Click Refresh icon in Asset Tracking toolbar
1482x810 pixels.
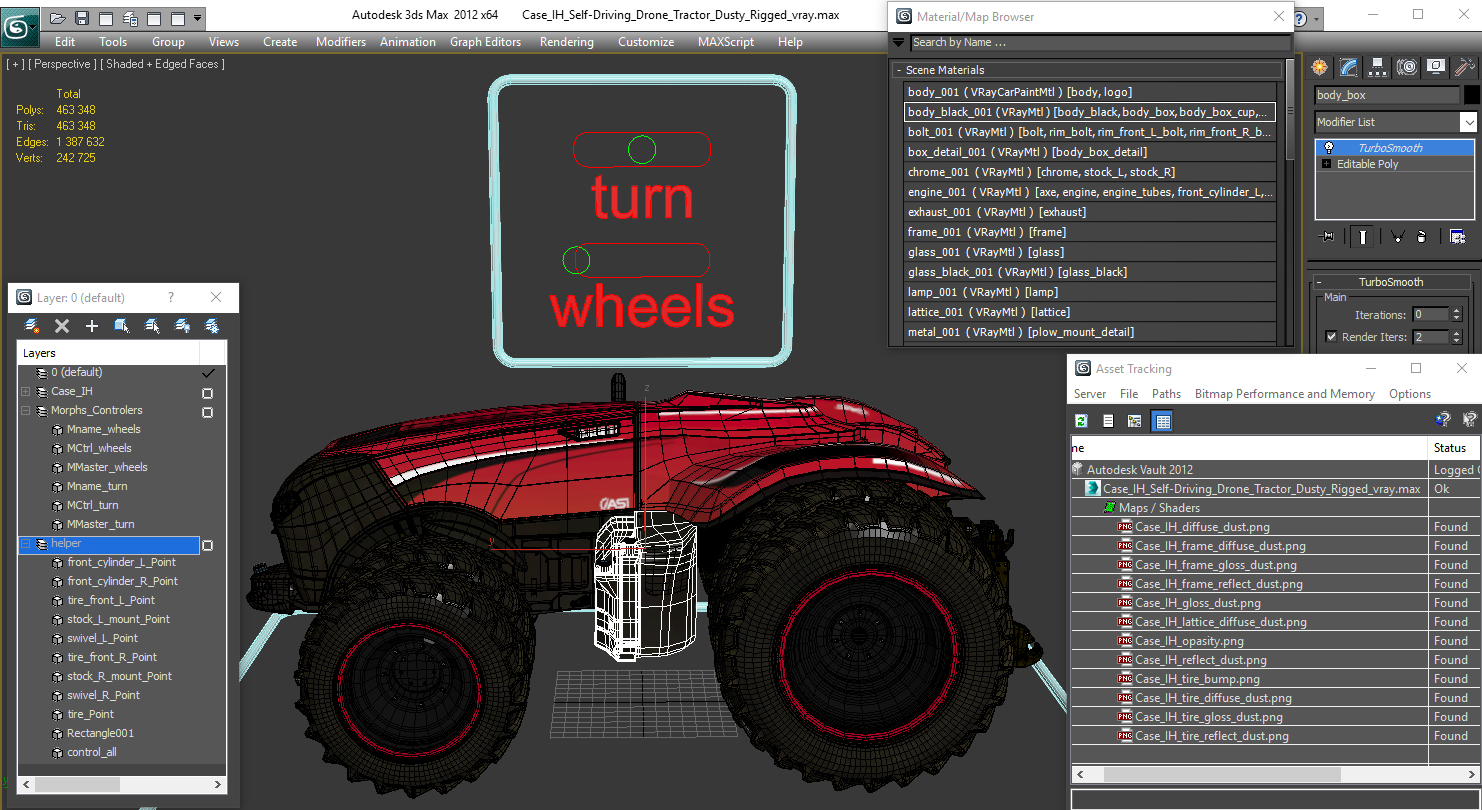(x=1081, y=421)
